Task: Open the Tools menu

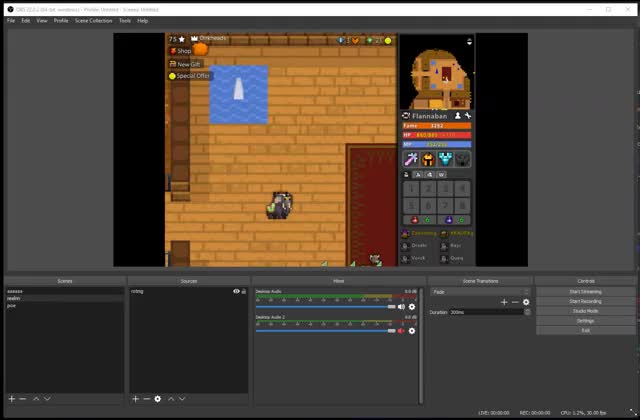Action: tap(125, 20)
